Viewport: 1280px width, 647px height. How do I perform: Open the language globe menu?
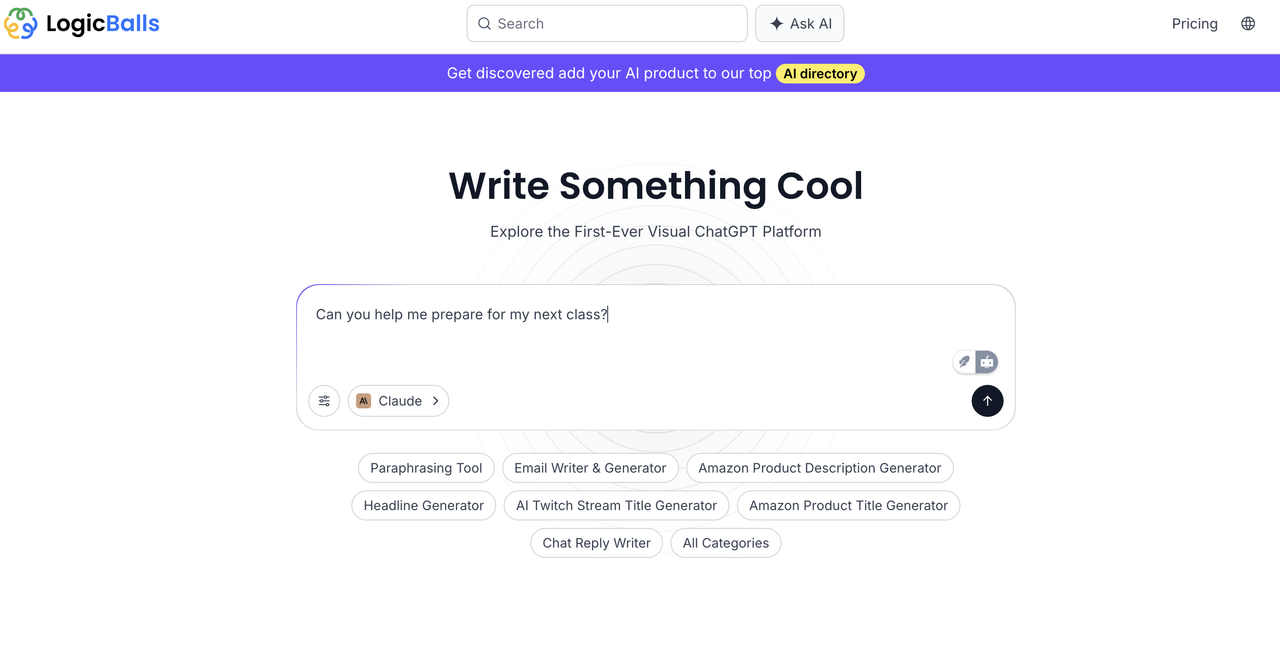coord(1248,24)
